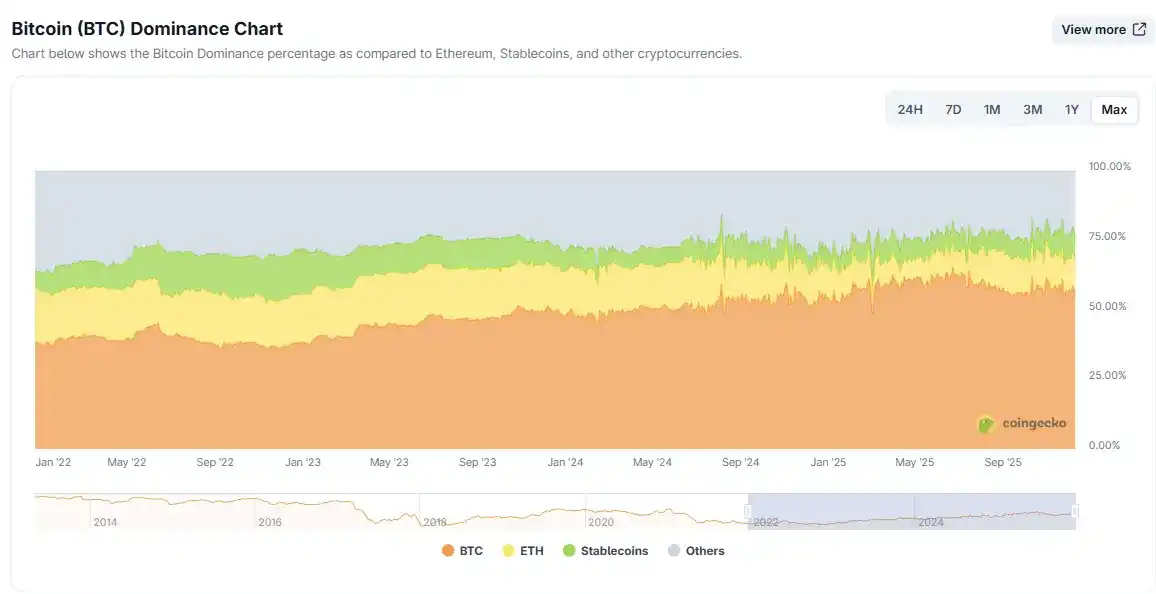This screenshot has height=594, width=1156.
Task: Click the orange BTC legend dot
Action: point(448,550)
